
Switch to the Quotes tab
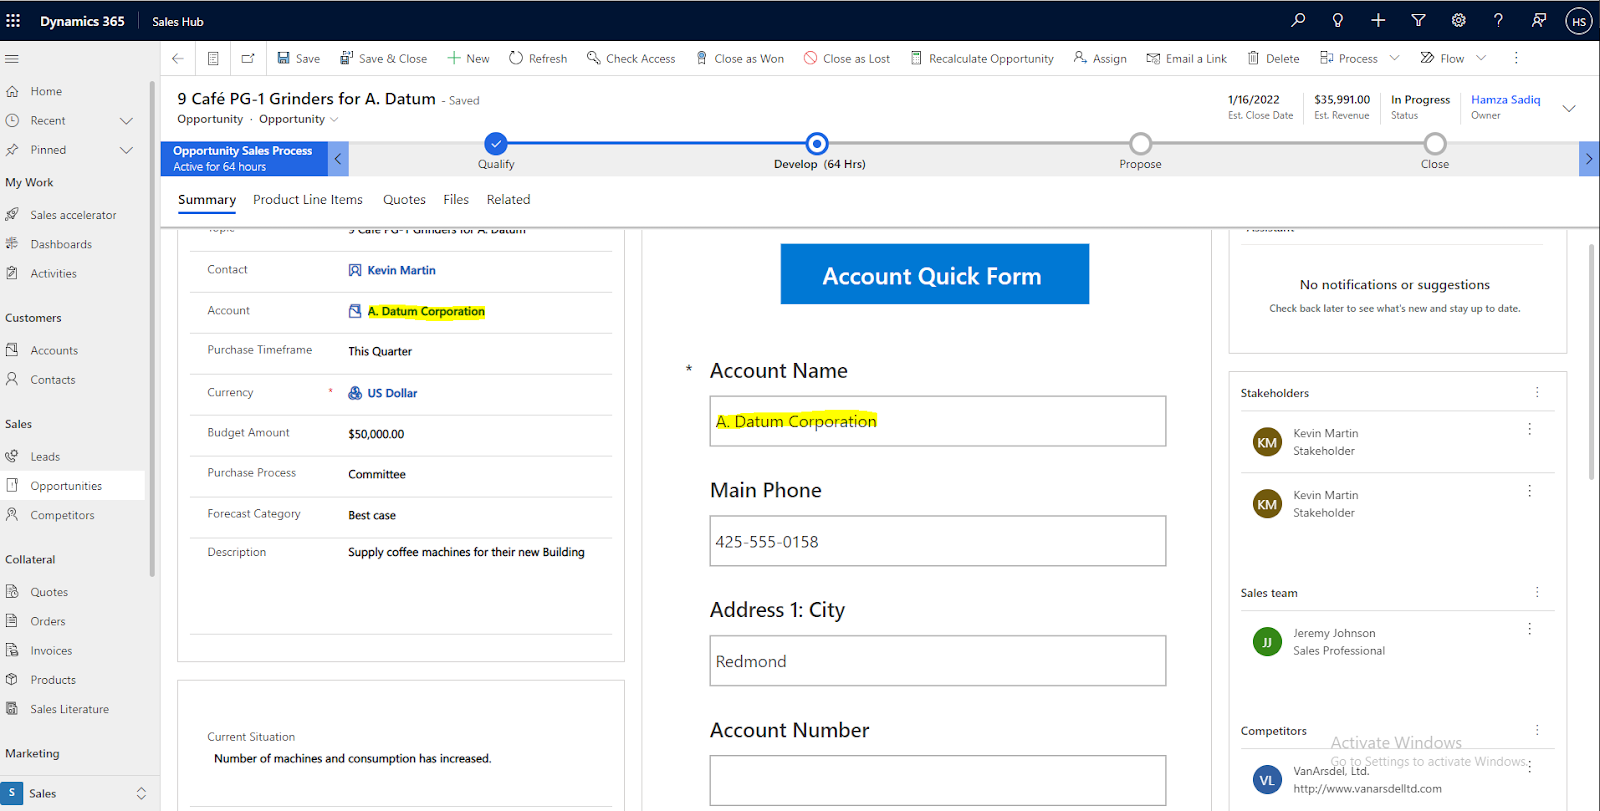(x=404, y=200)
